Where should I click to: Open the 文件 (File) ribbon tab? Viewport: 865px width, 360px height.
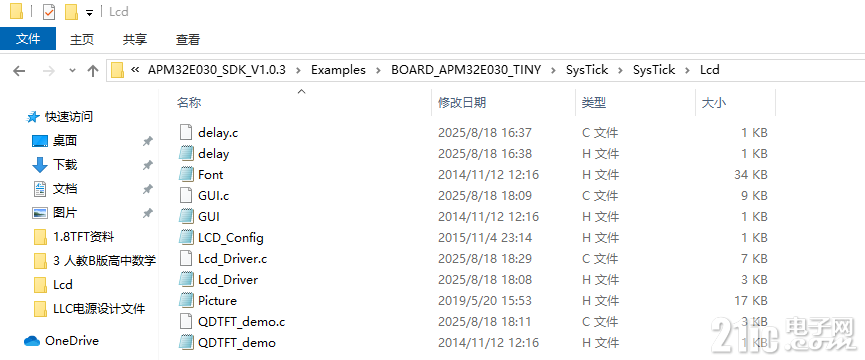coord(28,39)
